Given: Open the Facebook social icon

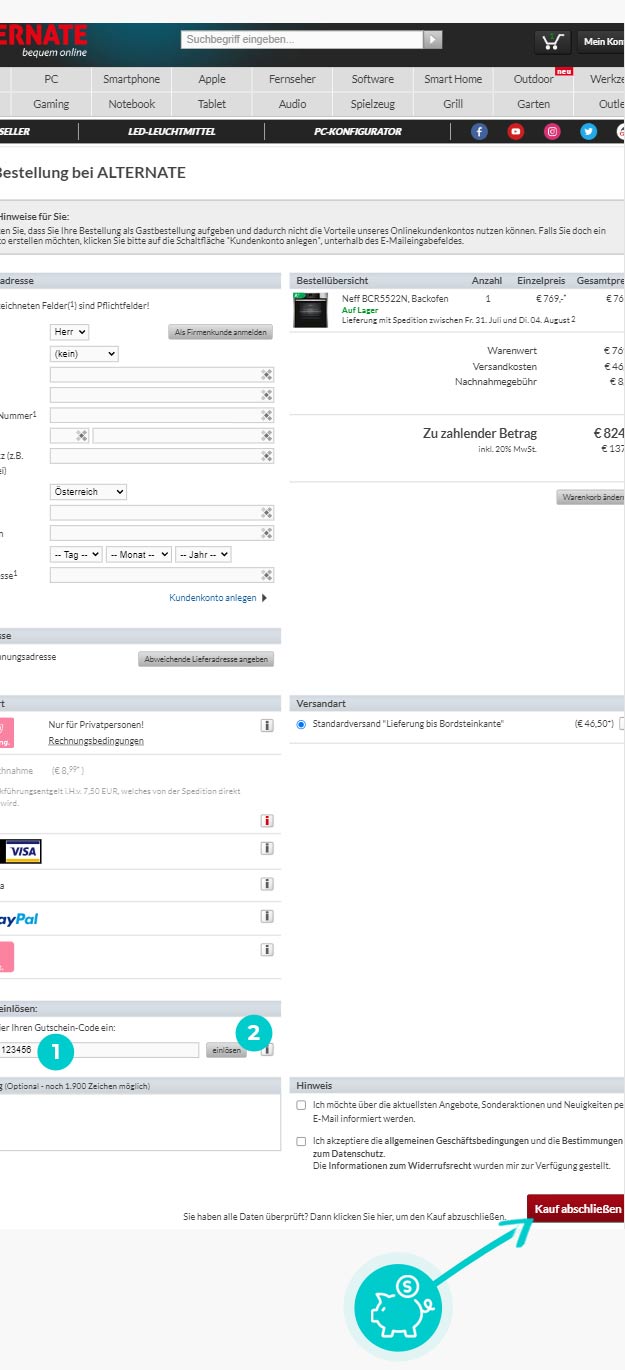Looking at the screenshot, I should 479,132.
